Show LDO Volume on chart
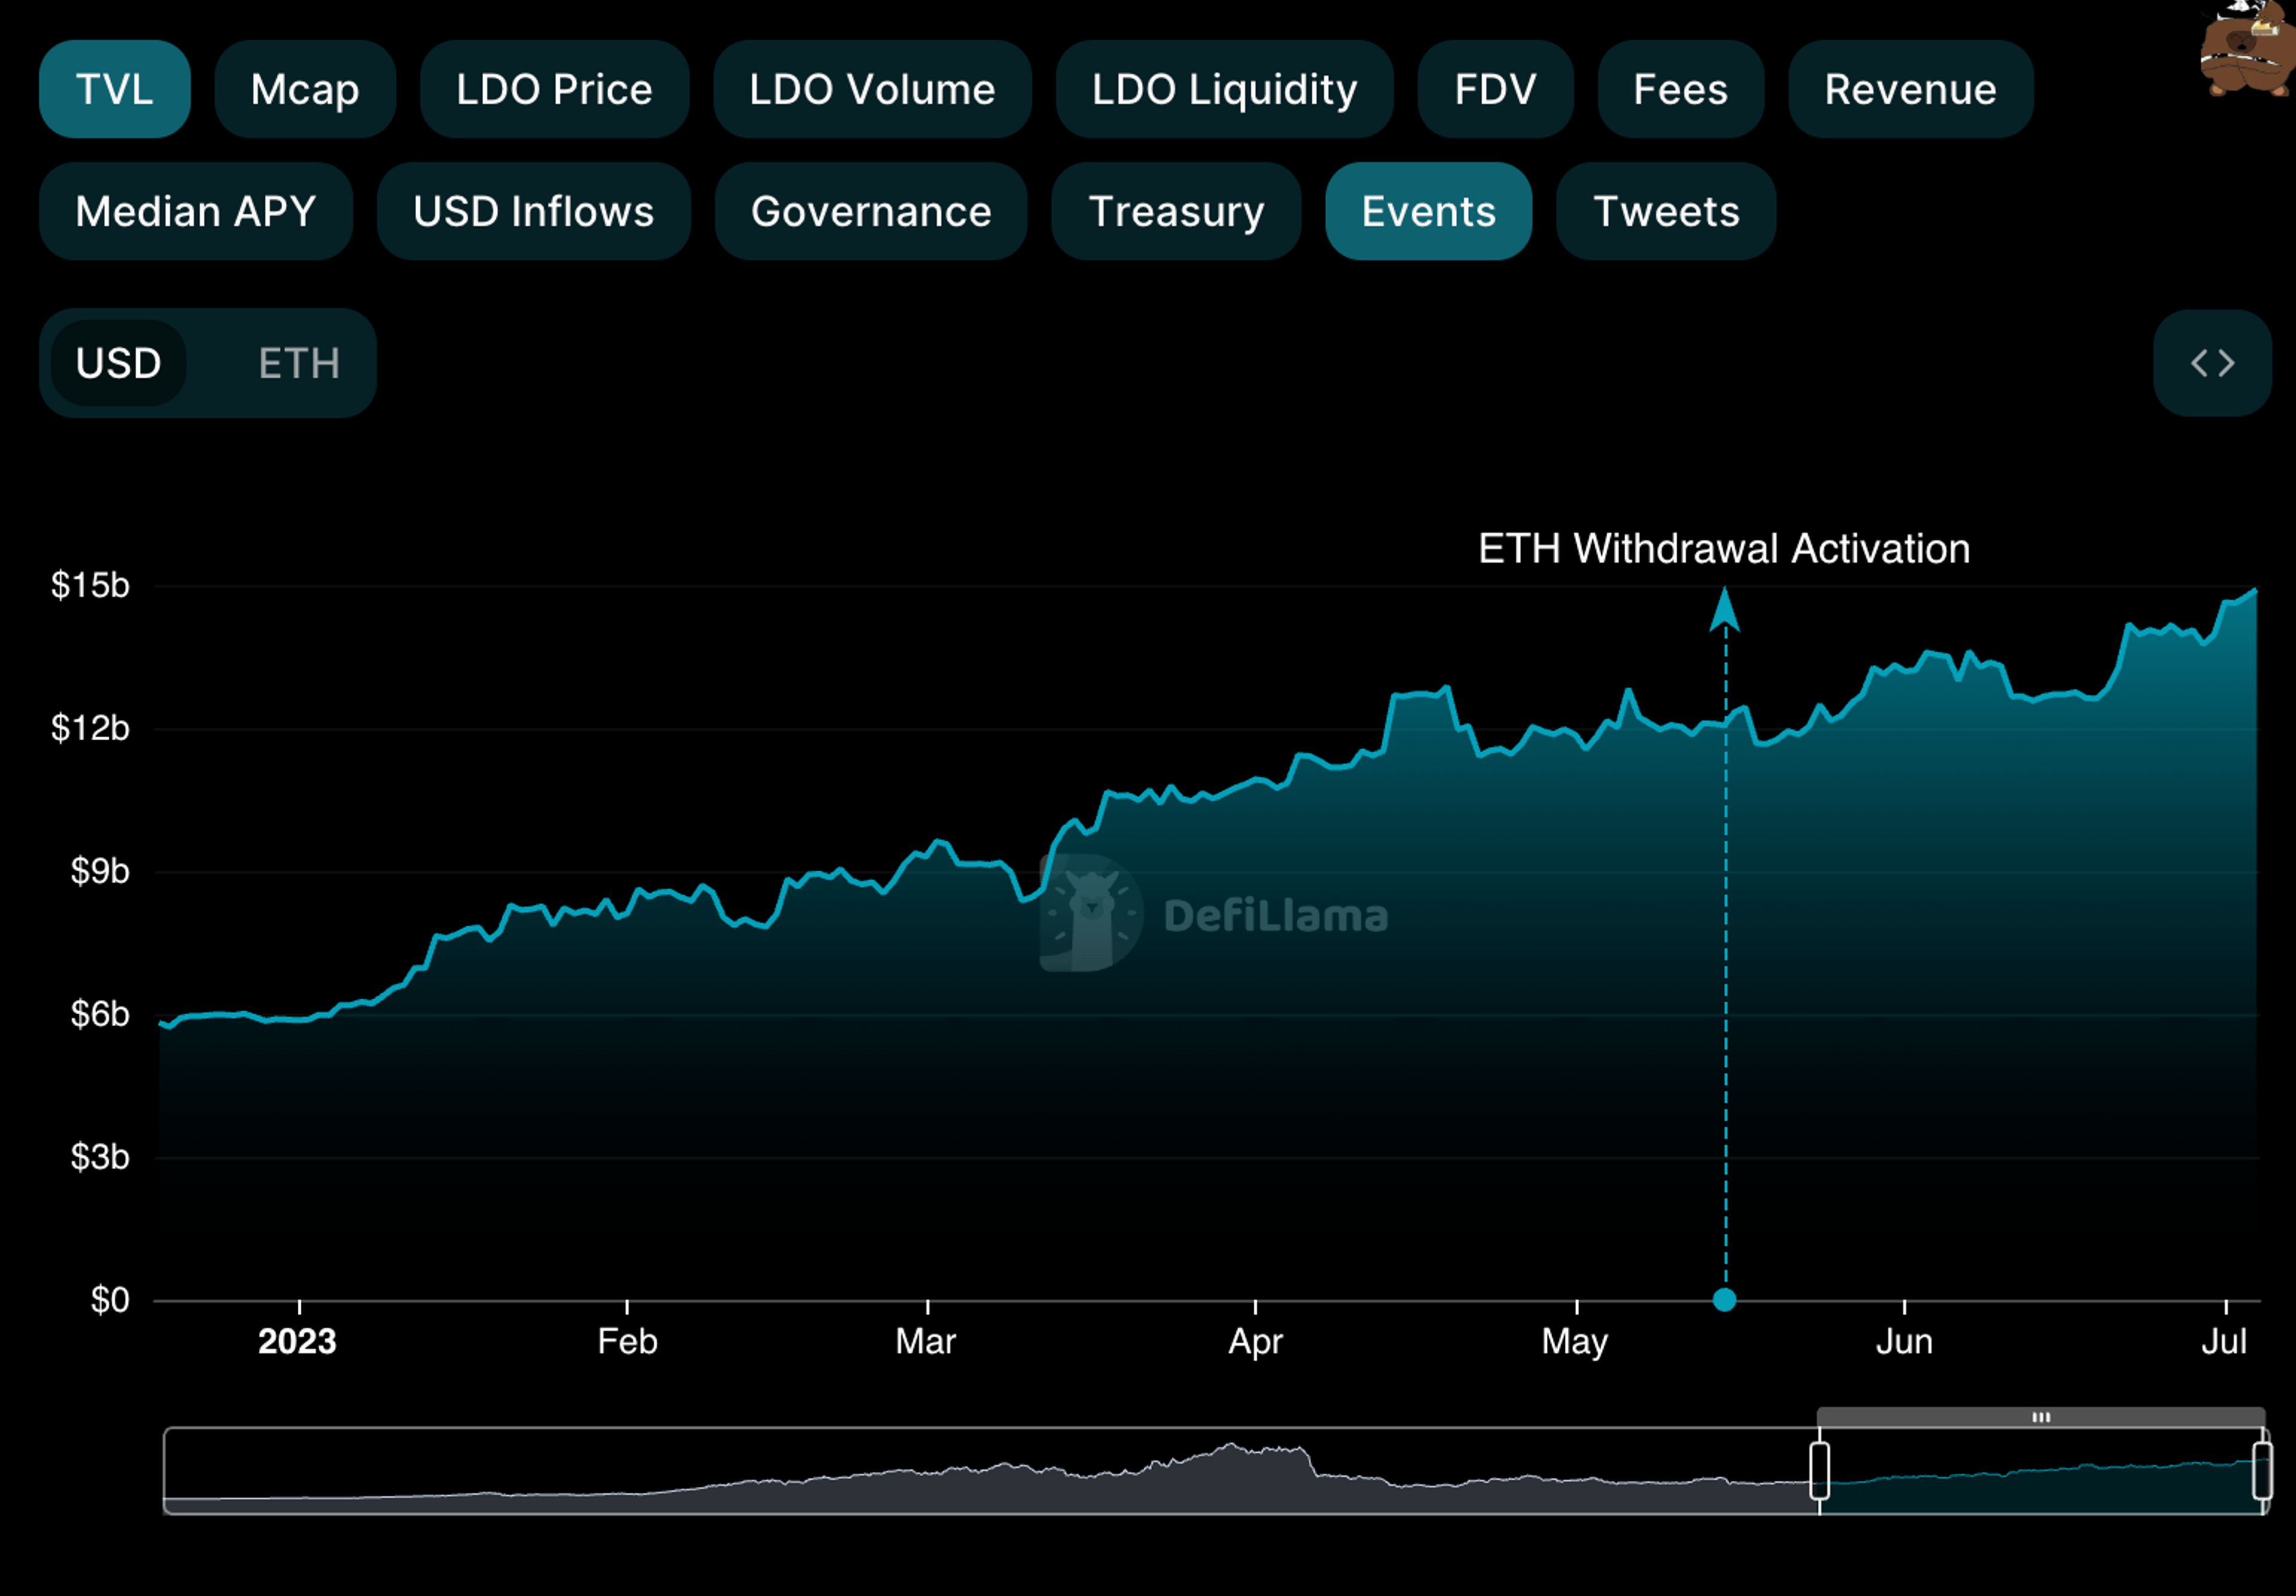 pos(871,89)
